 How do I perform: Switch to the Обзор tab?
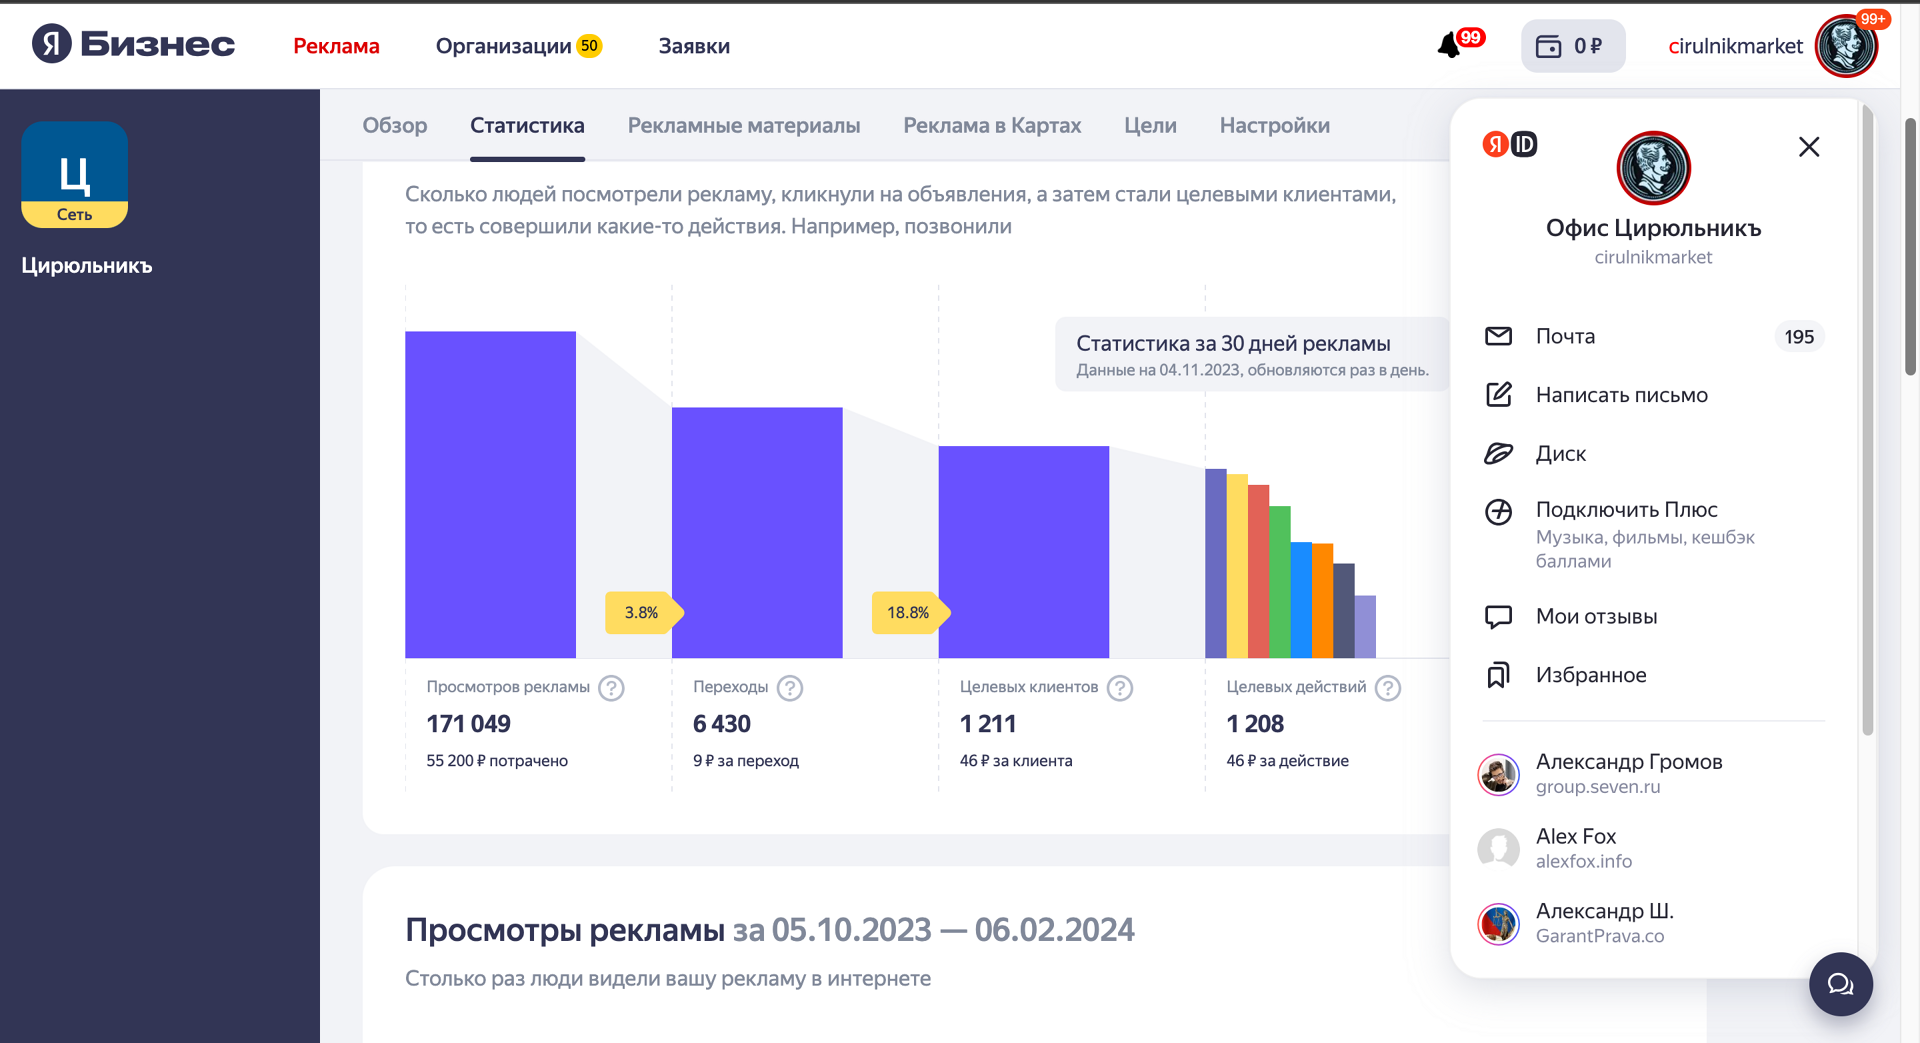tap(395, 125)
